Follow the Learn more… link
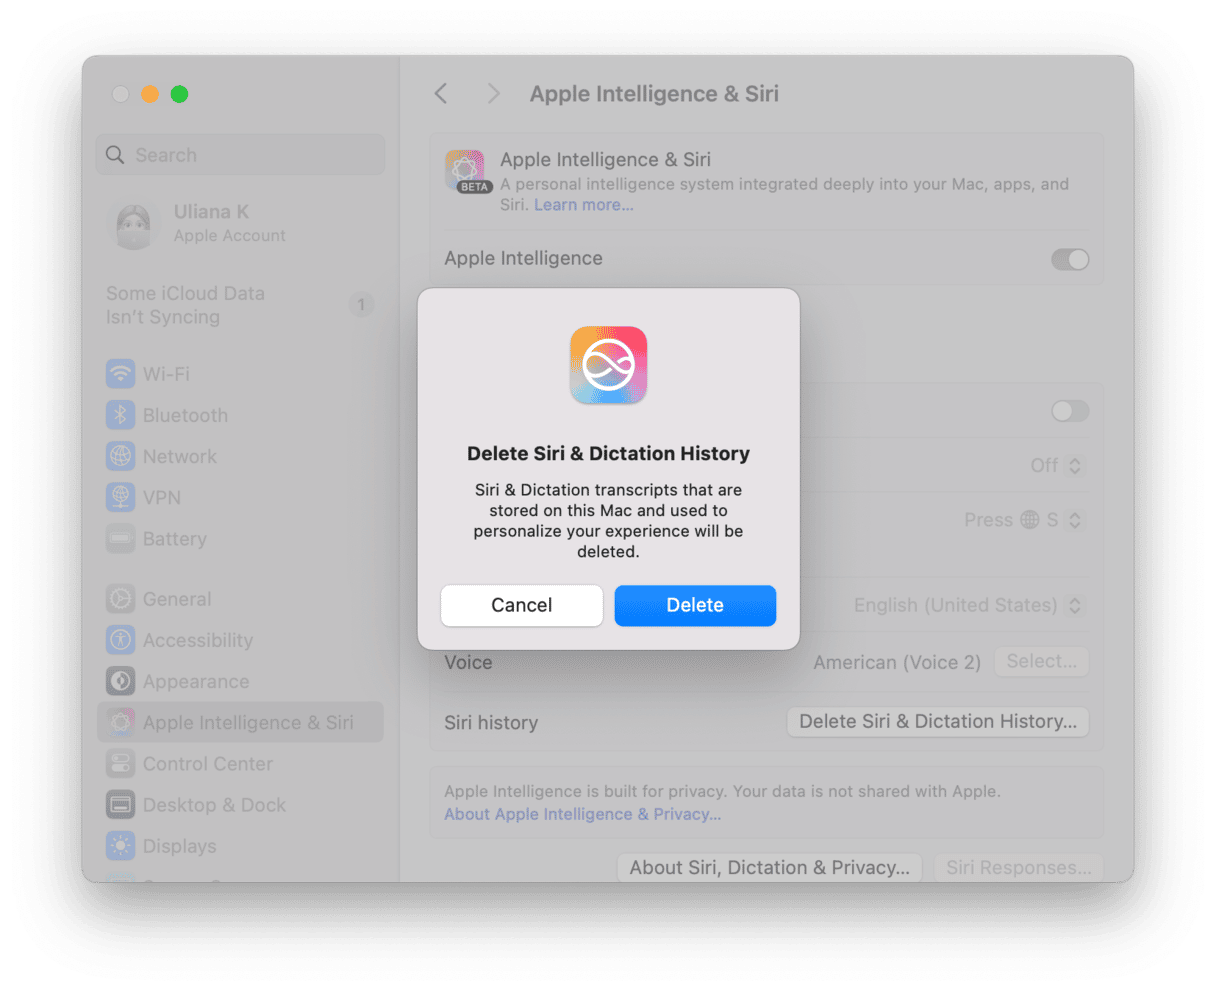The height and width of the screenshot is (991, 1216). click(x=584, y=205)
